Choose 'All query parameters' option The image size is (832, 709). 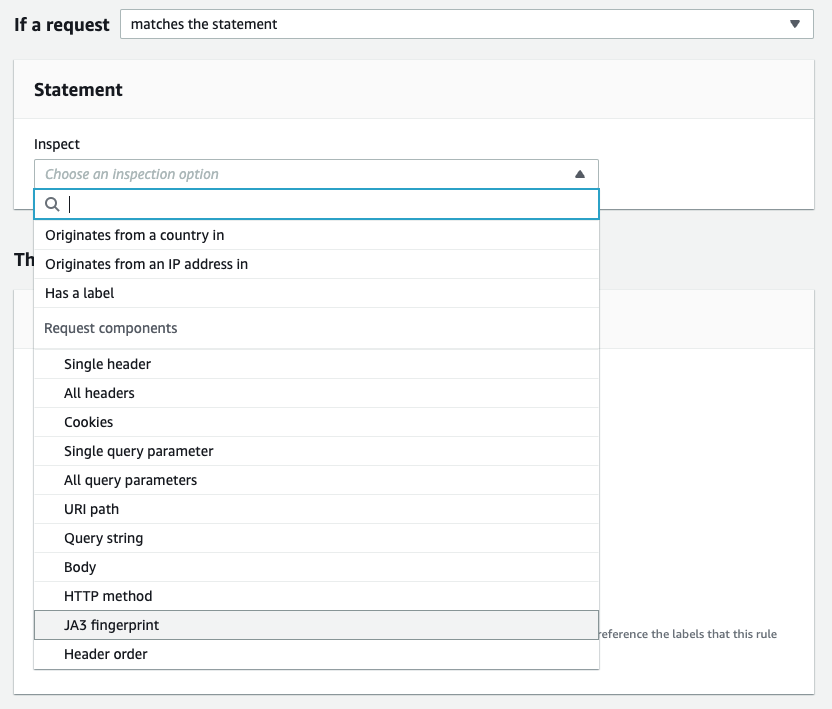[x=316, y=480]
